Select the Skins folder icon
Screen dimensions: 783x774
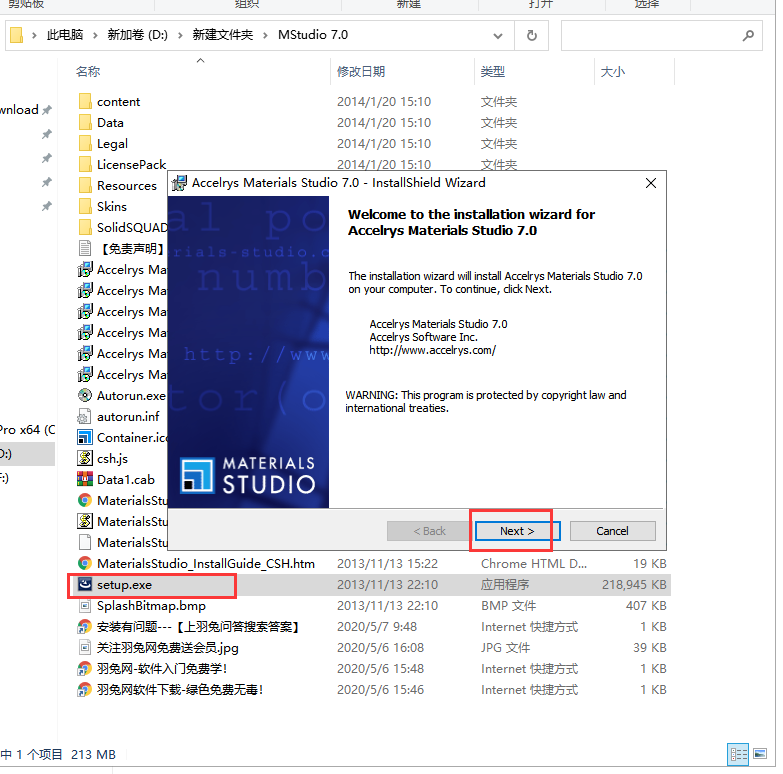(85, 206)
